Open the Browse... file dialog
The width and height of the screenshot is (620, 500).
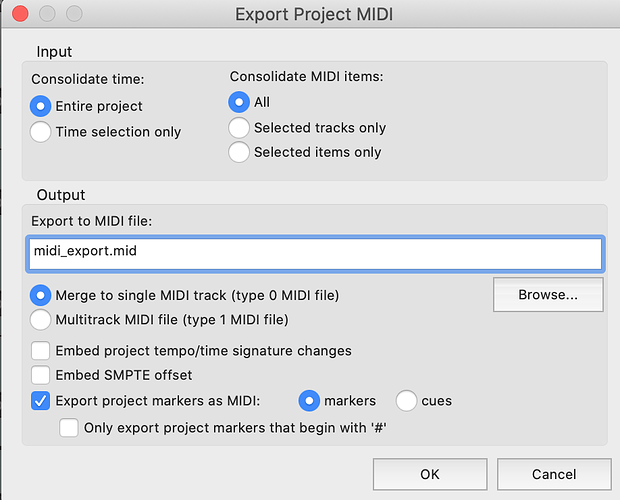pyautogui.click(x=548, y=294)
